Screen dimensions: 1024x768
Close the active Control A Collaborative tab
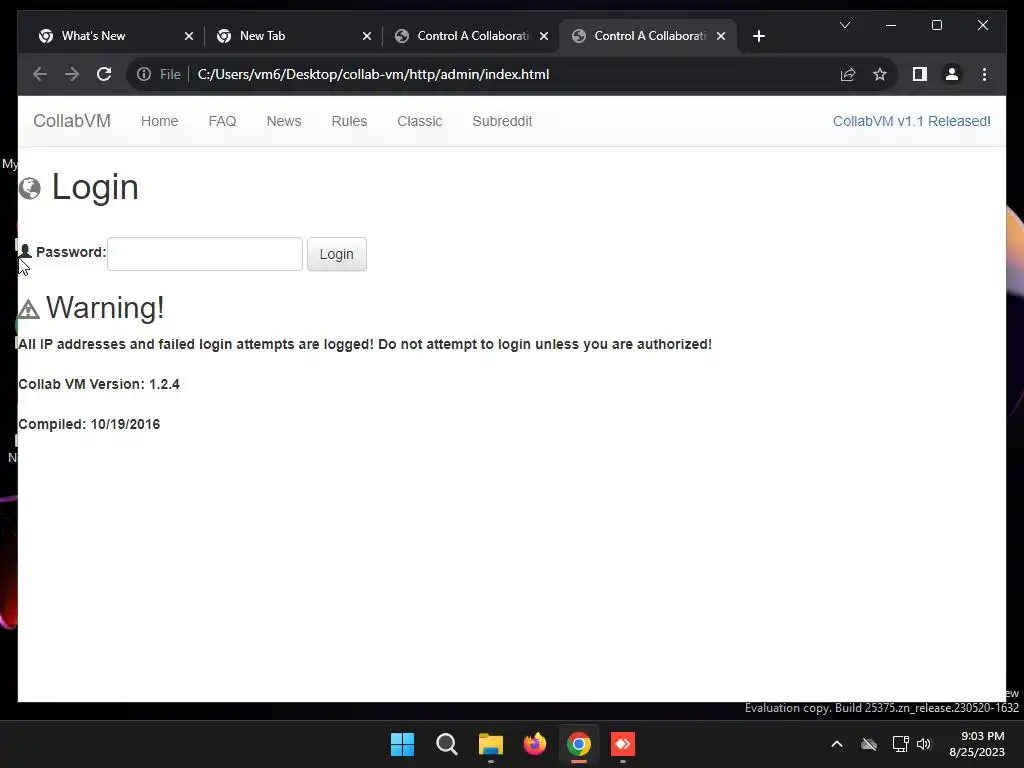(721, 36)
